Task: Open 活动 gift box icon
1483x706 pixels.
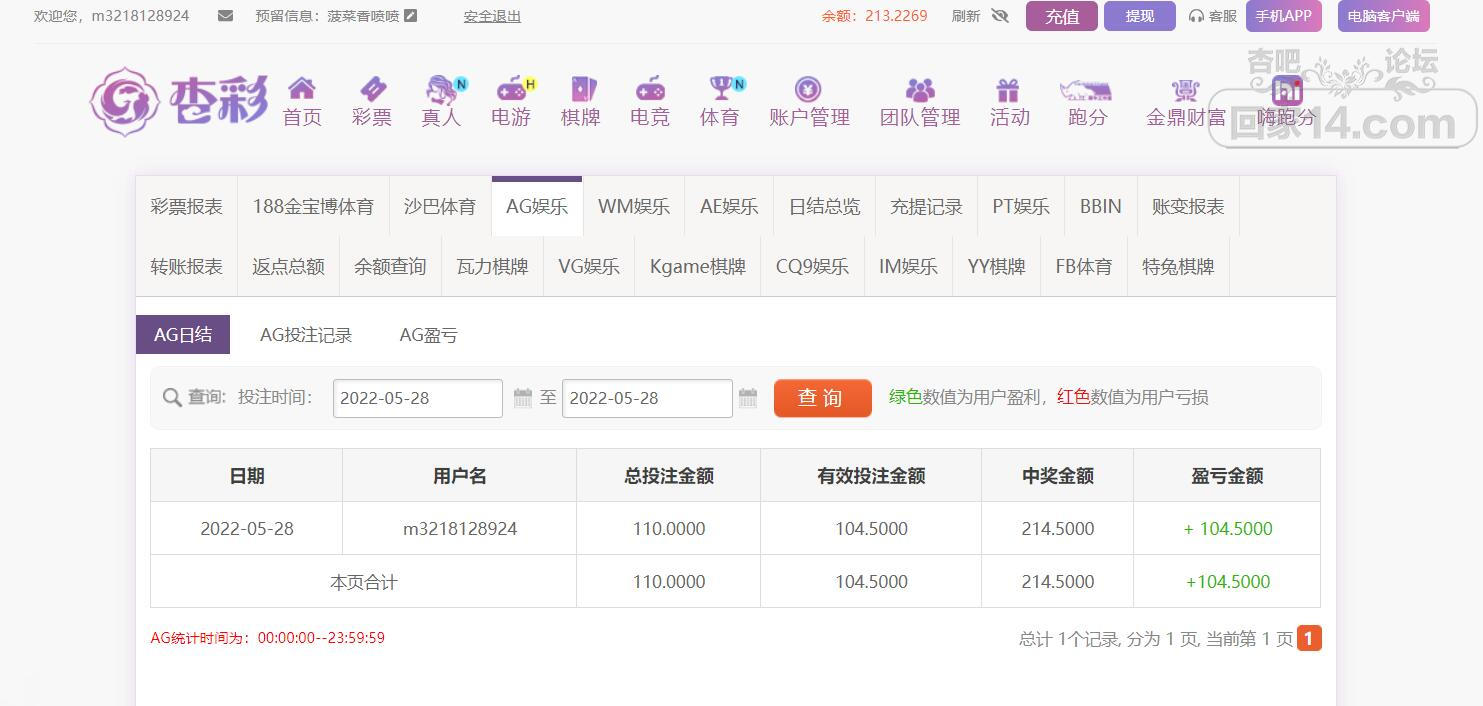Action: [1008, 90]
